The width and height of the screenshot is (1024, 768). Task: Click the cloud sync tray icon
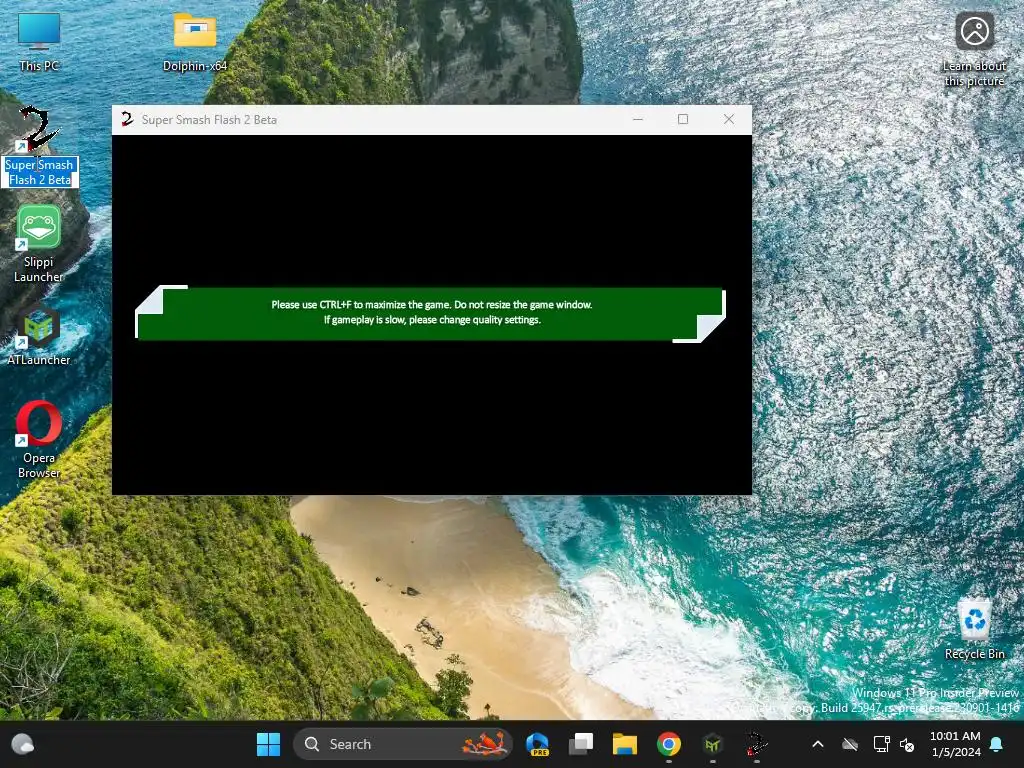tap(850, 744)
